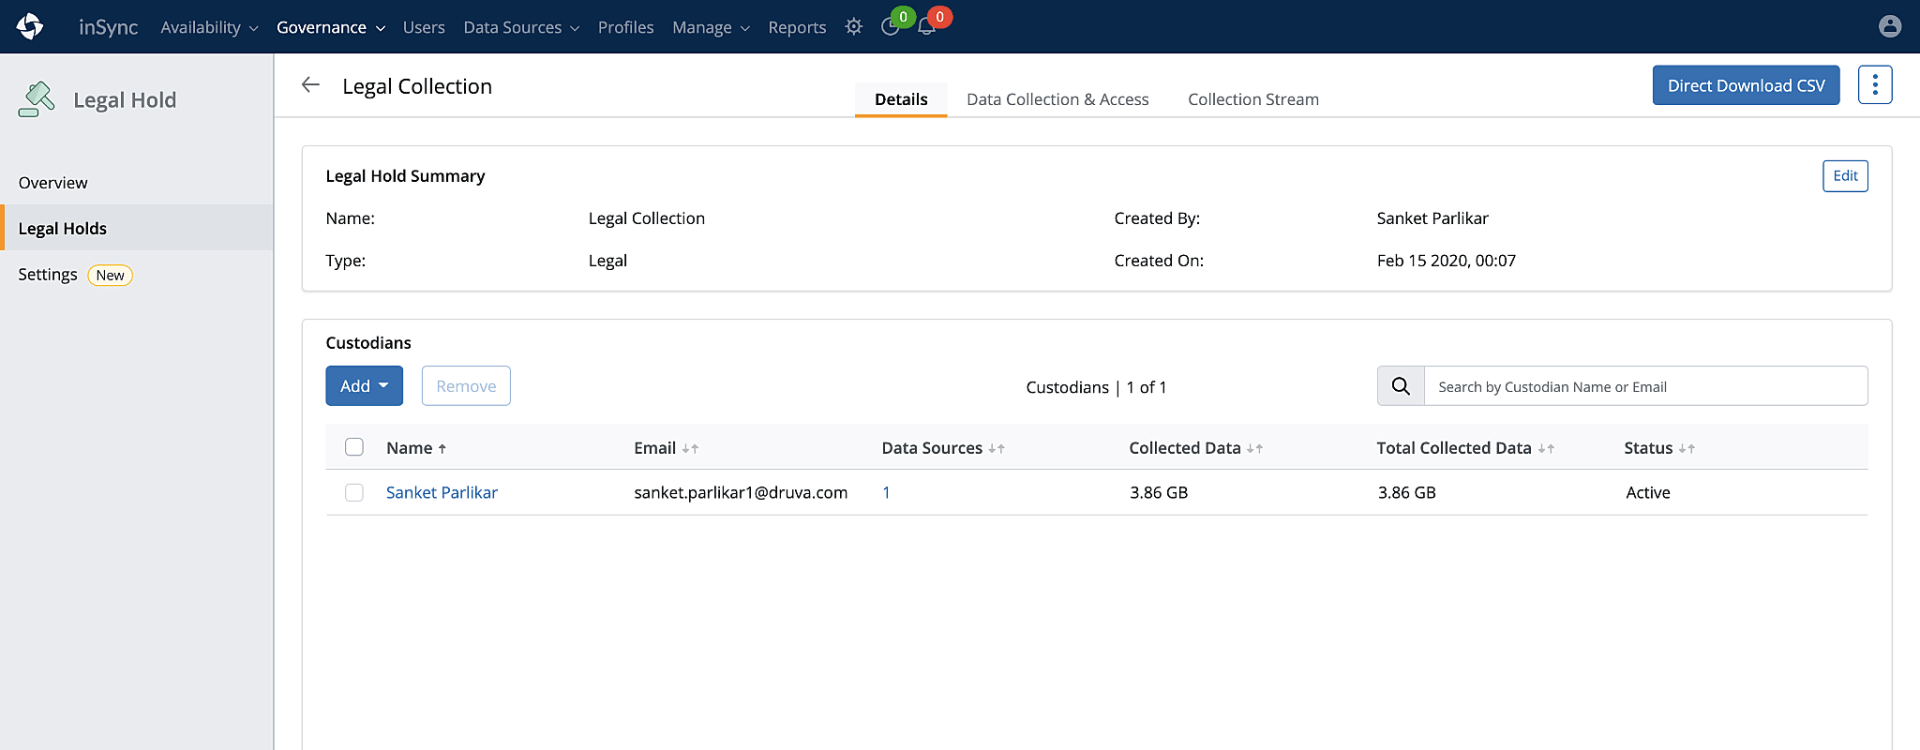Click the Active status cell
The height and width of the screenshot is (750, 1920).
(1648, 492)
